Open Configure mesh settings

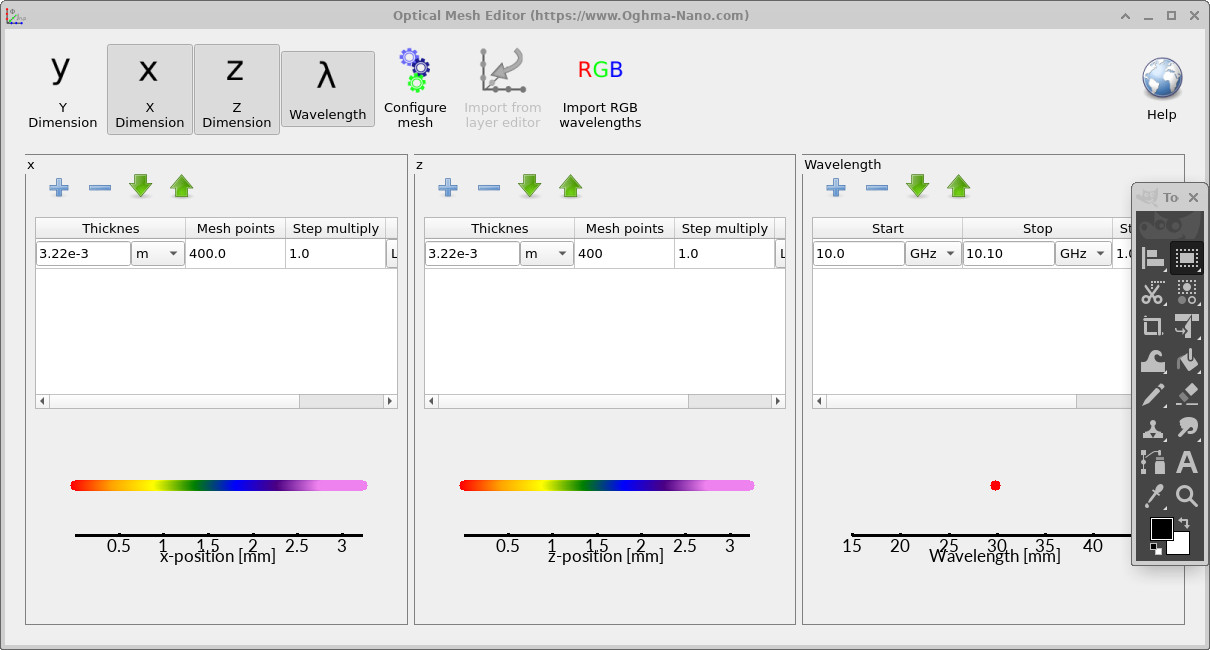415,88
